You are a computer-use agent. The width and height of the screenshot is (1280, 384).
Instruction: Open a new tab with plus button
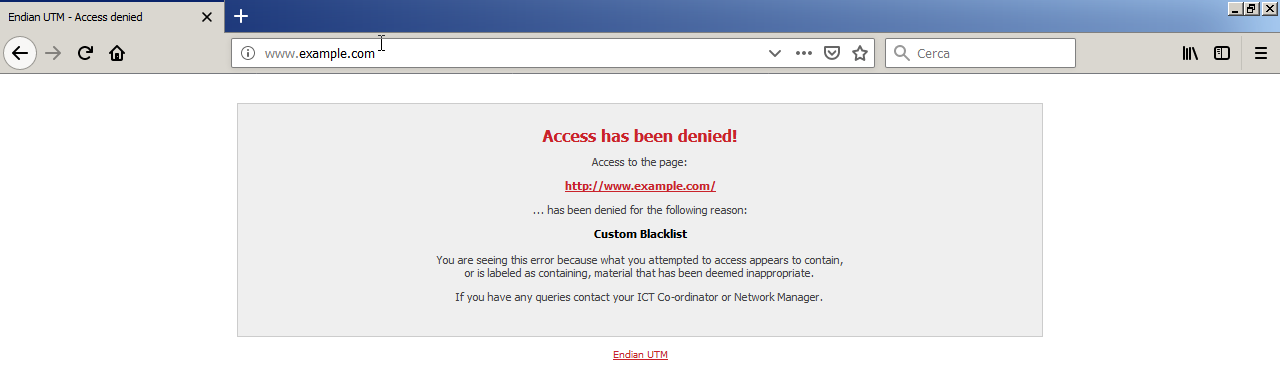(241, 16)
